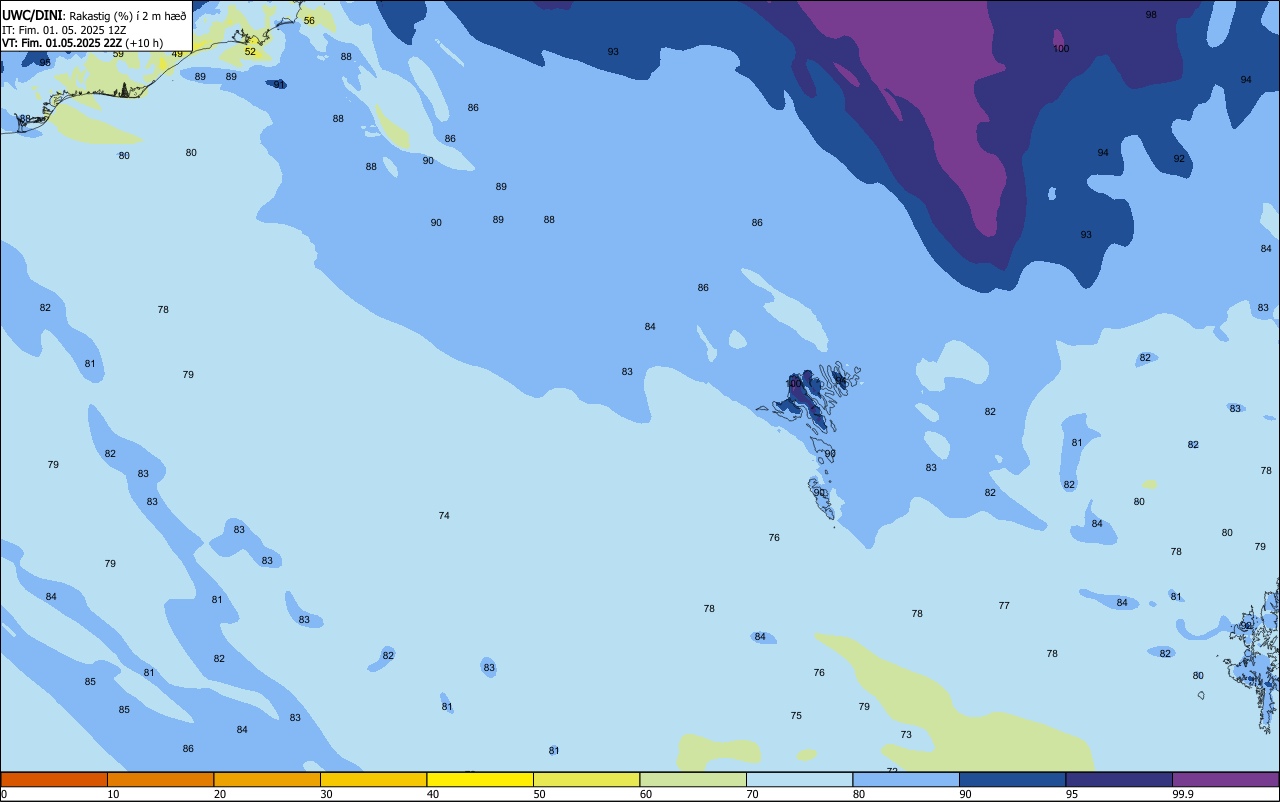The image size is (1280, 802).
Task: Click the humidity value '98' on the map
Action: 1151,15
